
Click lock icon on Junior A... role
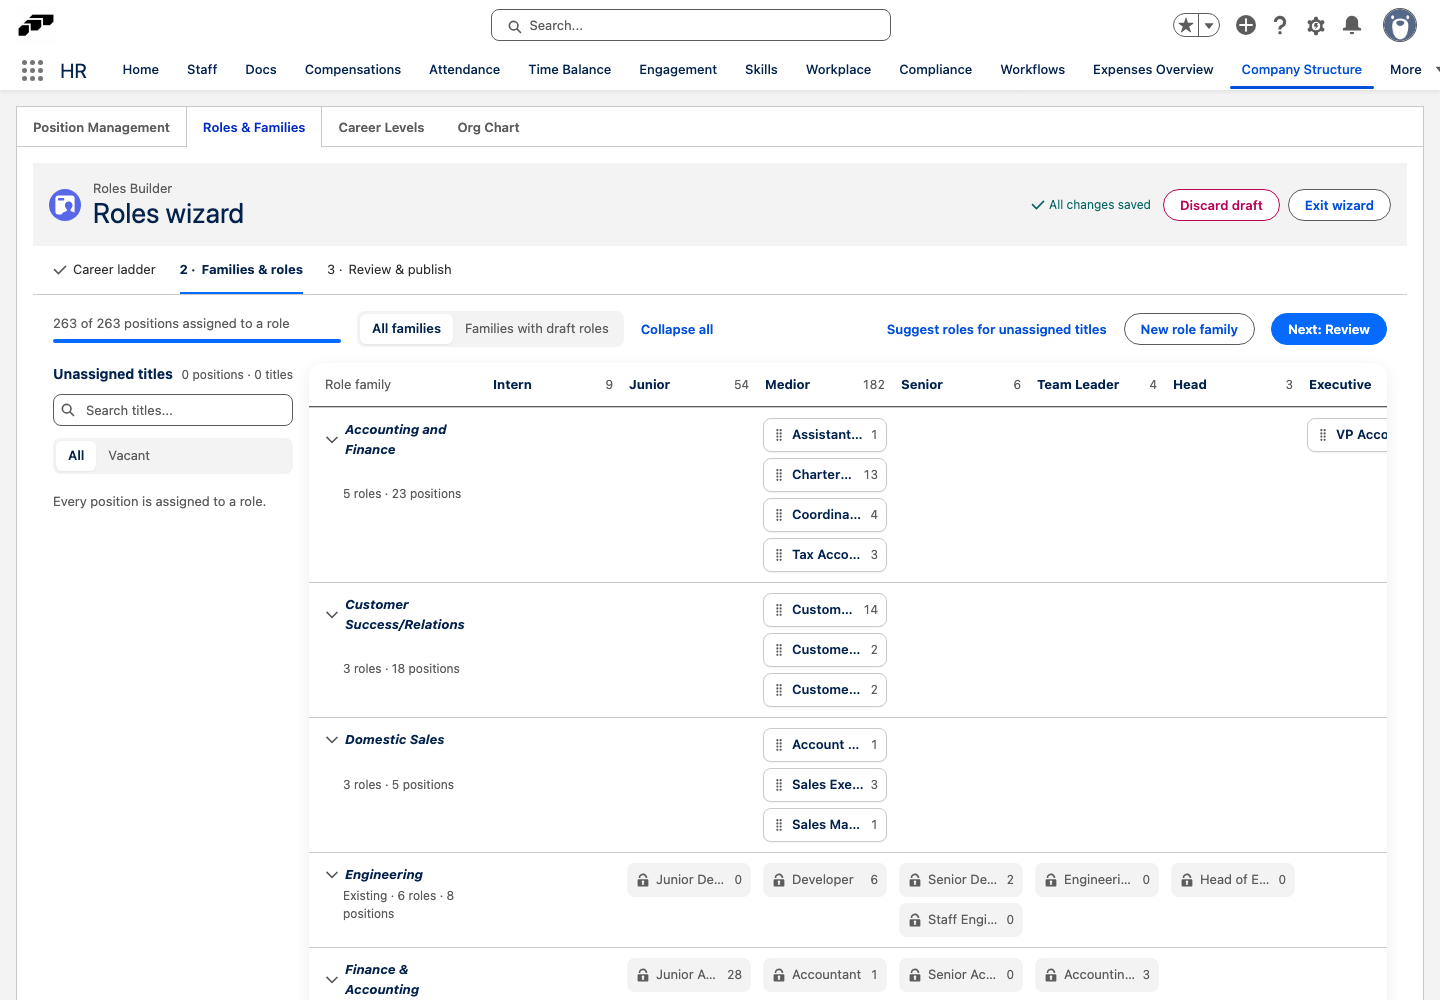click(x=643, y=975)
